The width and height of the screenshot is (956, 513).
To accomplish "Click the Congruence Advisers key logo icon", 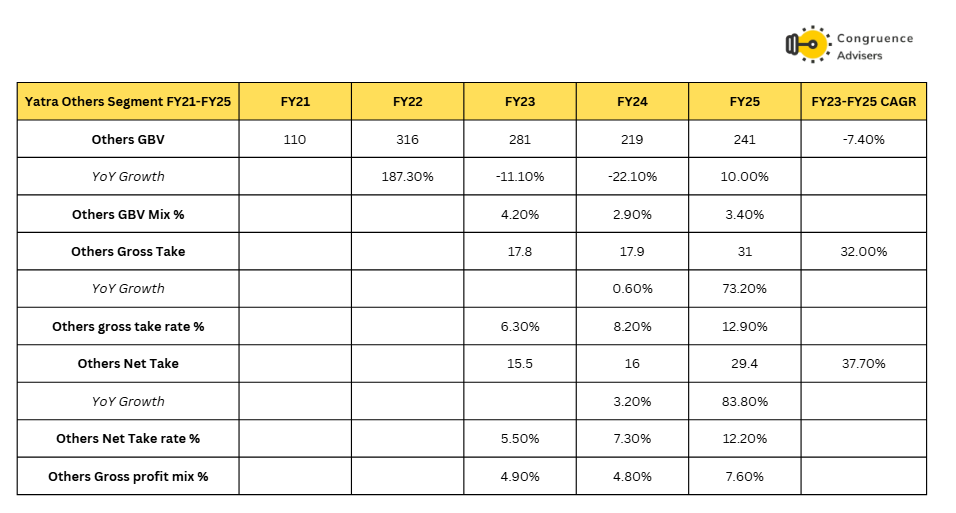I will (x=807, y=44).
